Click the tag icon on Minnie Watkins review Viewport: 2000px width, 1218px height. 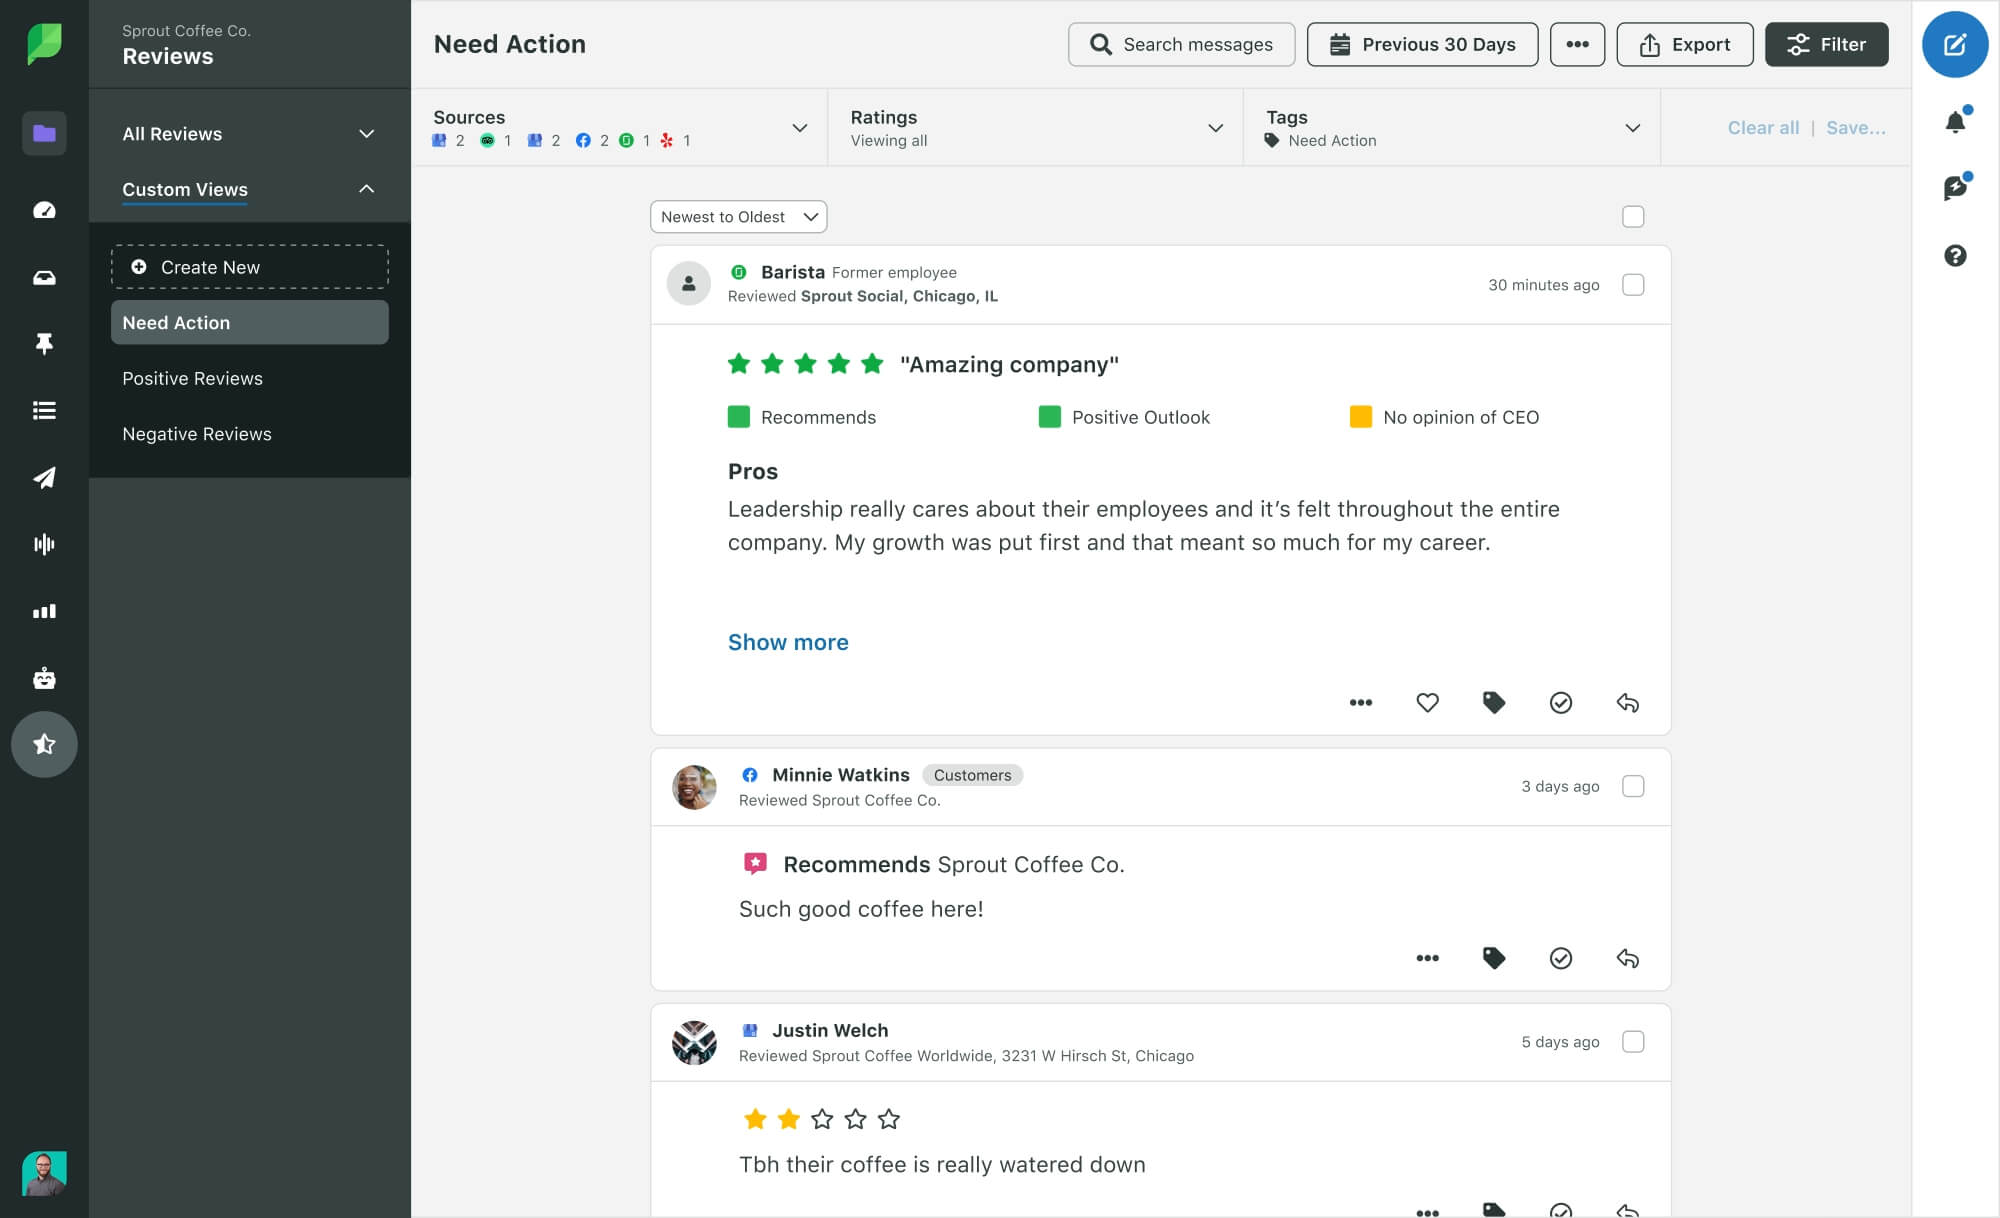tap(1493, 958)
